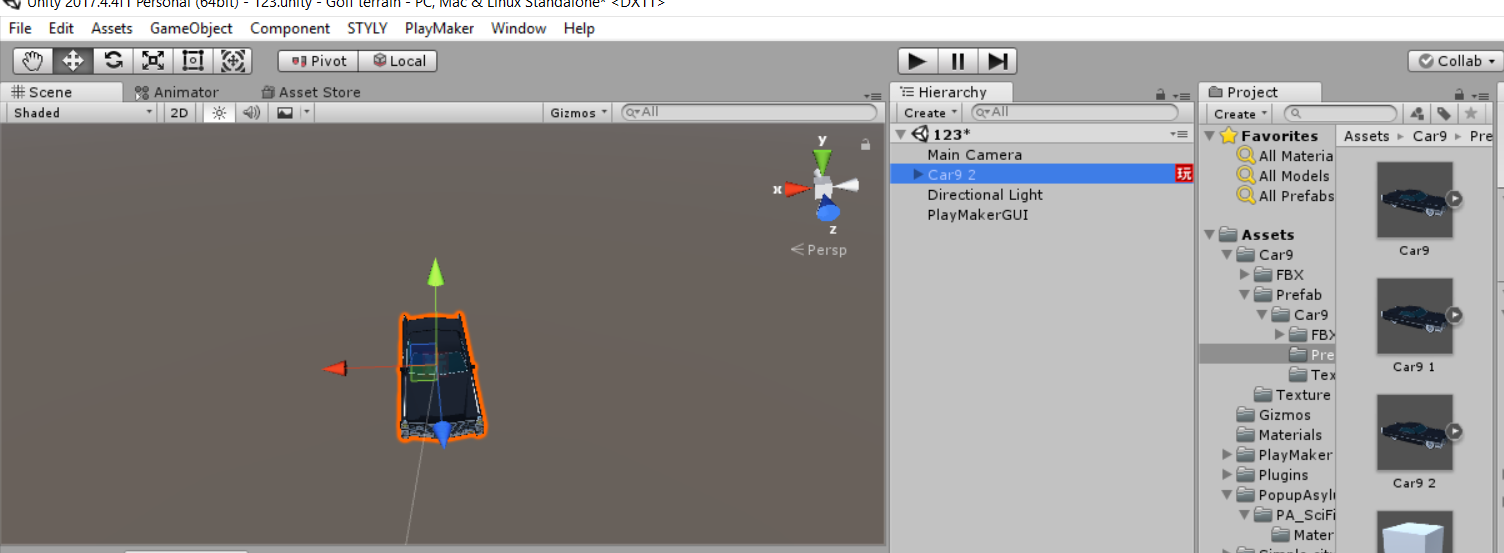Click the Assets breadcrumb in Project
The height and width of the screenshot is (553, 1504).
[x=1367, y=136]
